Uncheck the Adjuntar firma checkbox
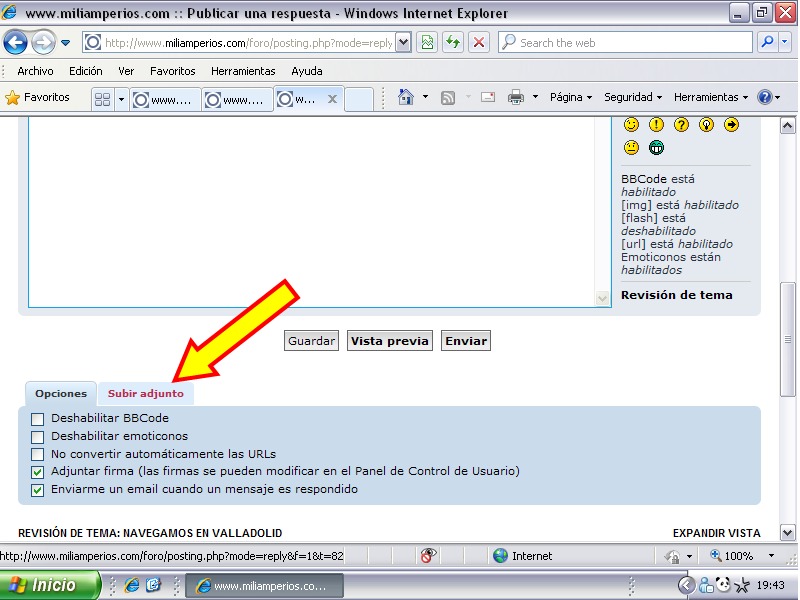Image resolution: width=800 pixels, height=600 pixels. [38, 472]
